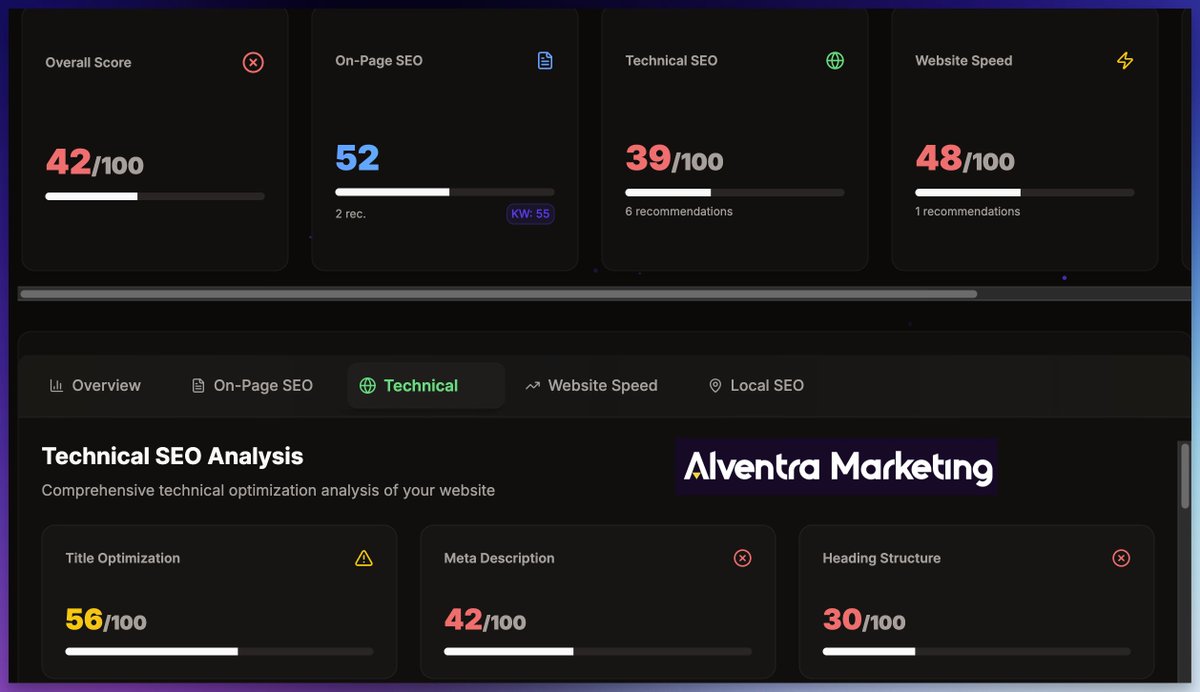Click the Website Speed progress bar
This screenshot has height=692, width=1200.
coord(1025,192)
